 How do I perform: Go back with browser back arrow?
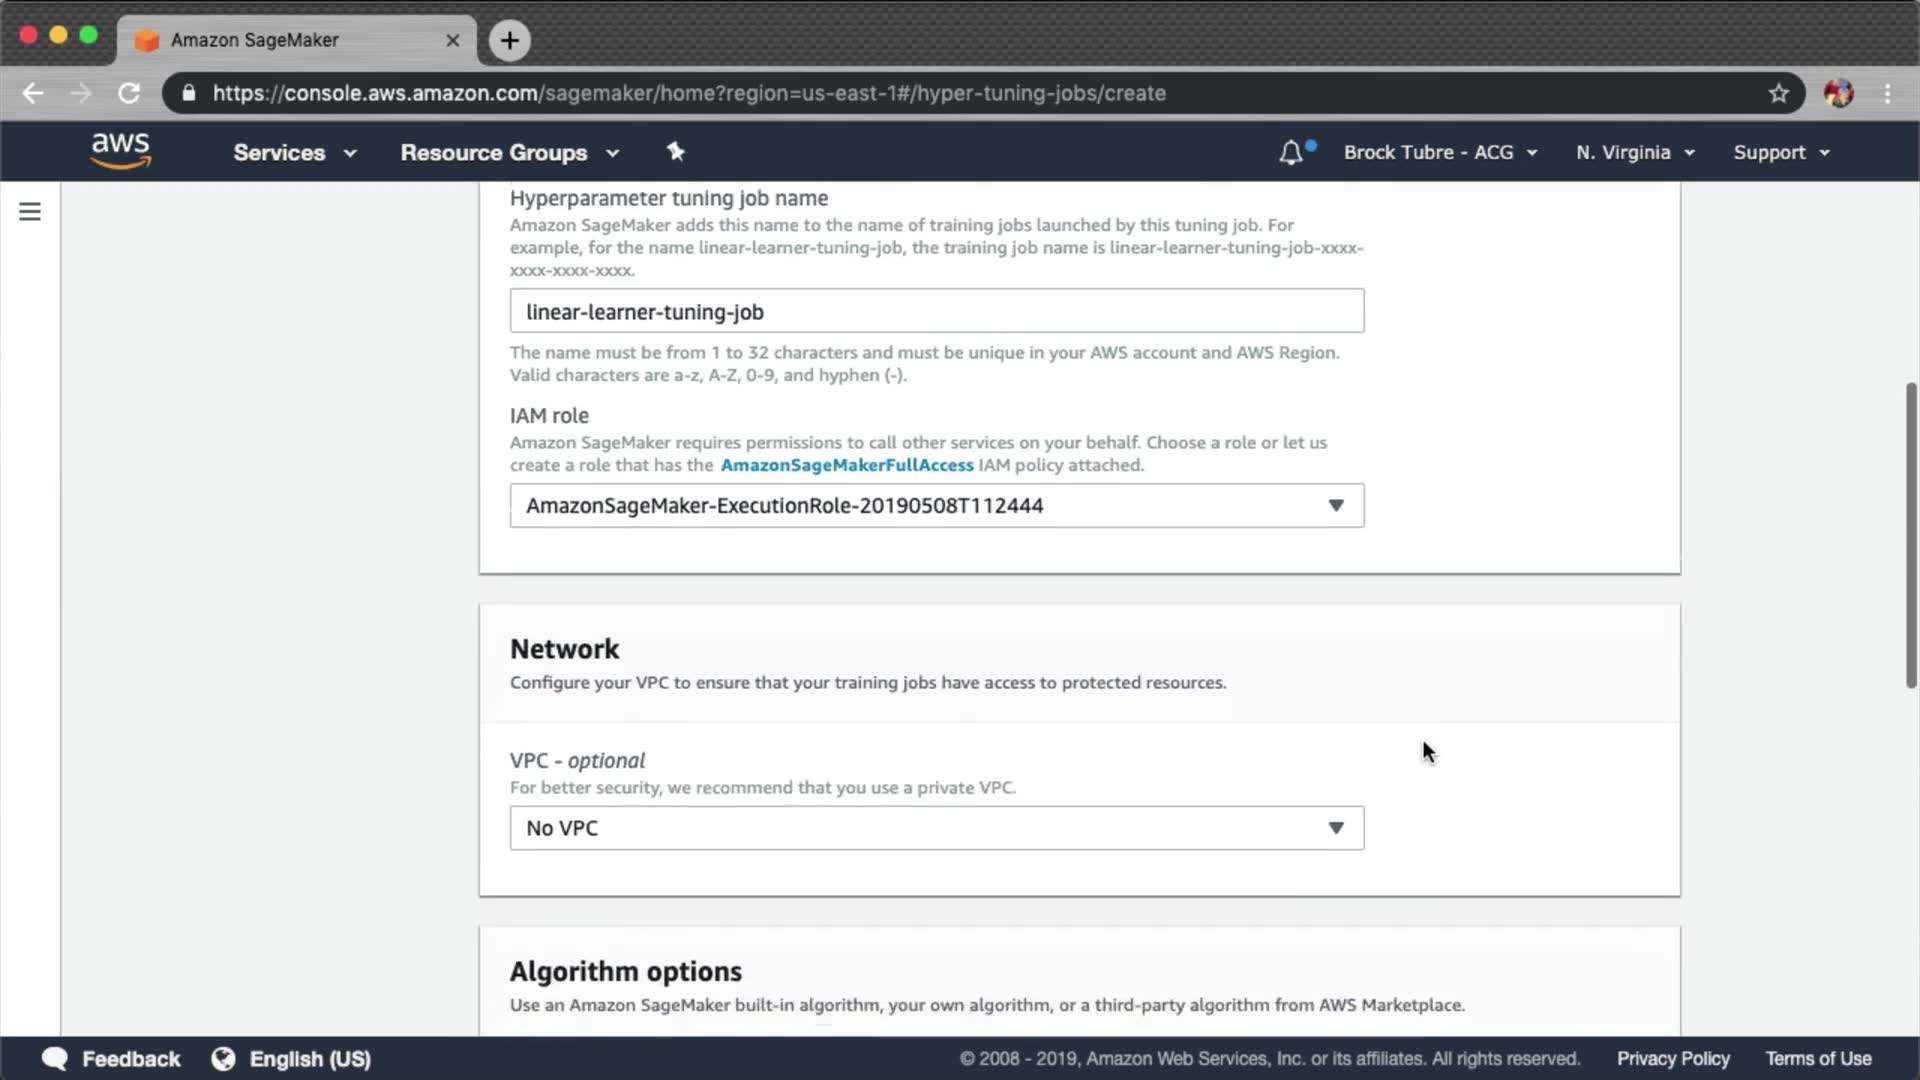(x=33, y=93)
